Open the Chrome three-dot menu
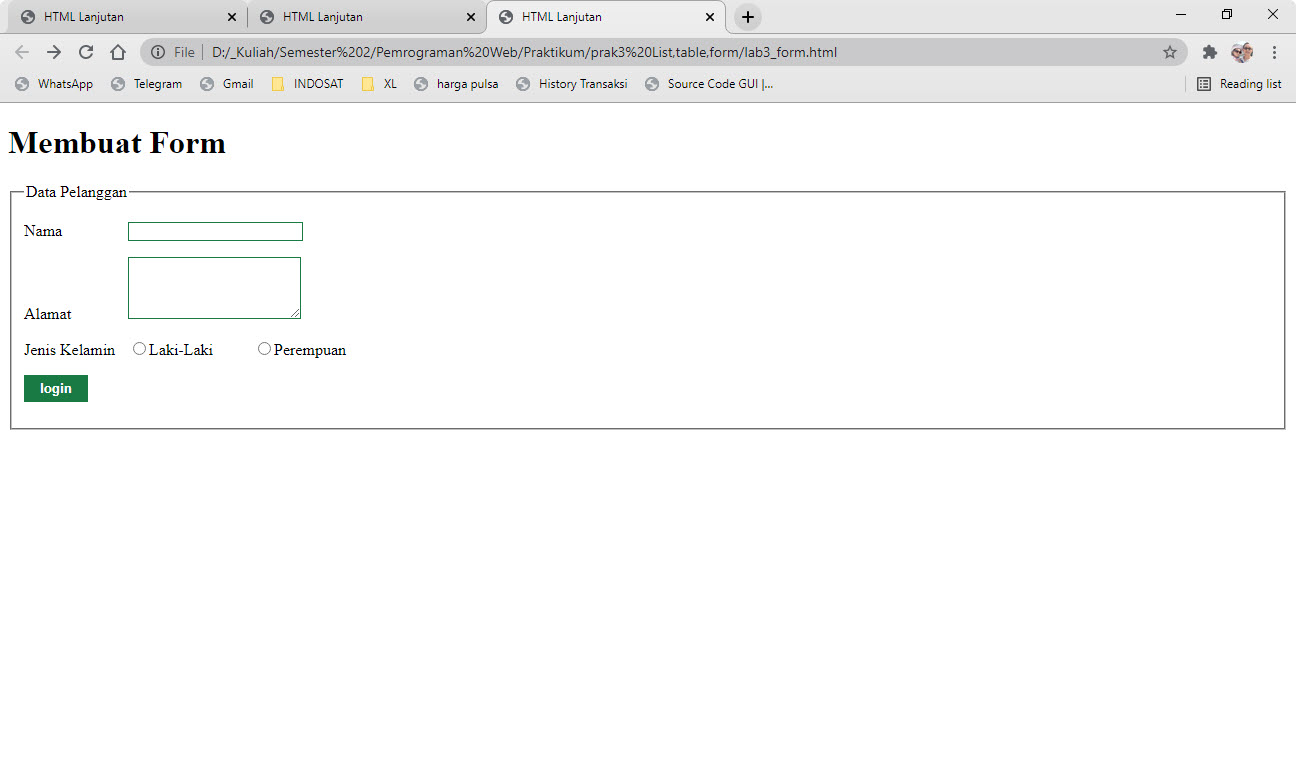 coord(1275,52)
